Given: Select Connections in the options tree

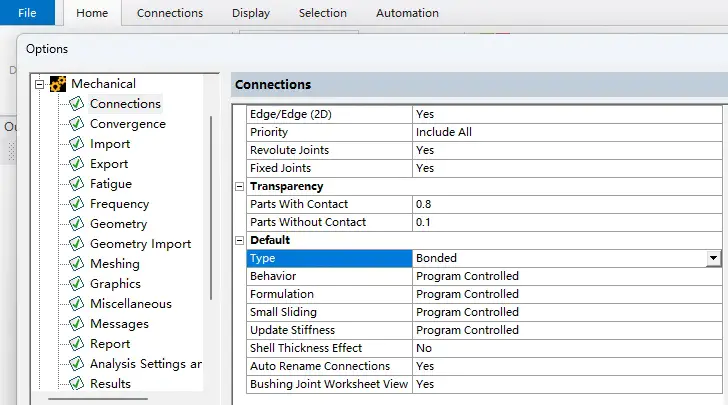Looking at the screenshot, I should click(125, 104).
